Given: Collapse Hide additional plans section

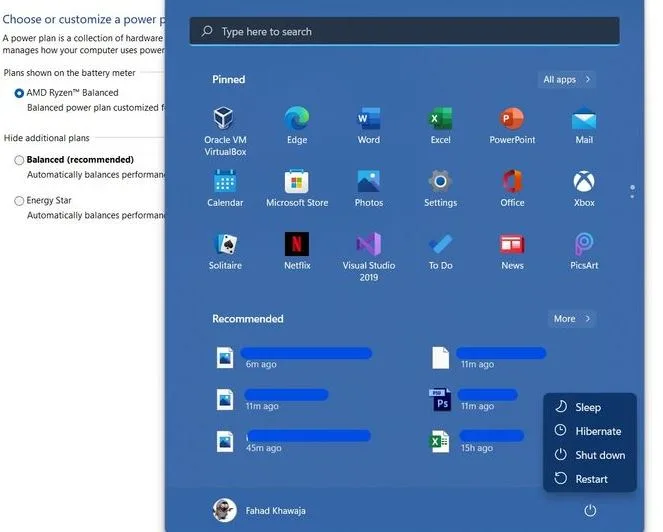Looking at the screenshot, I should click(47, 138).
